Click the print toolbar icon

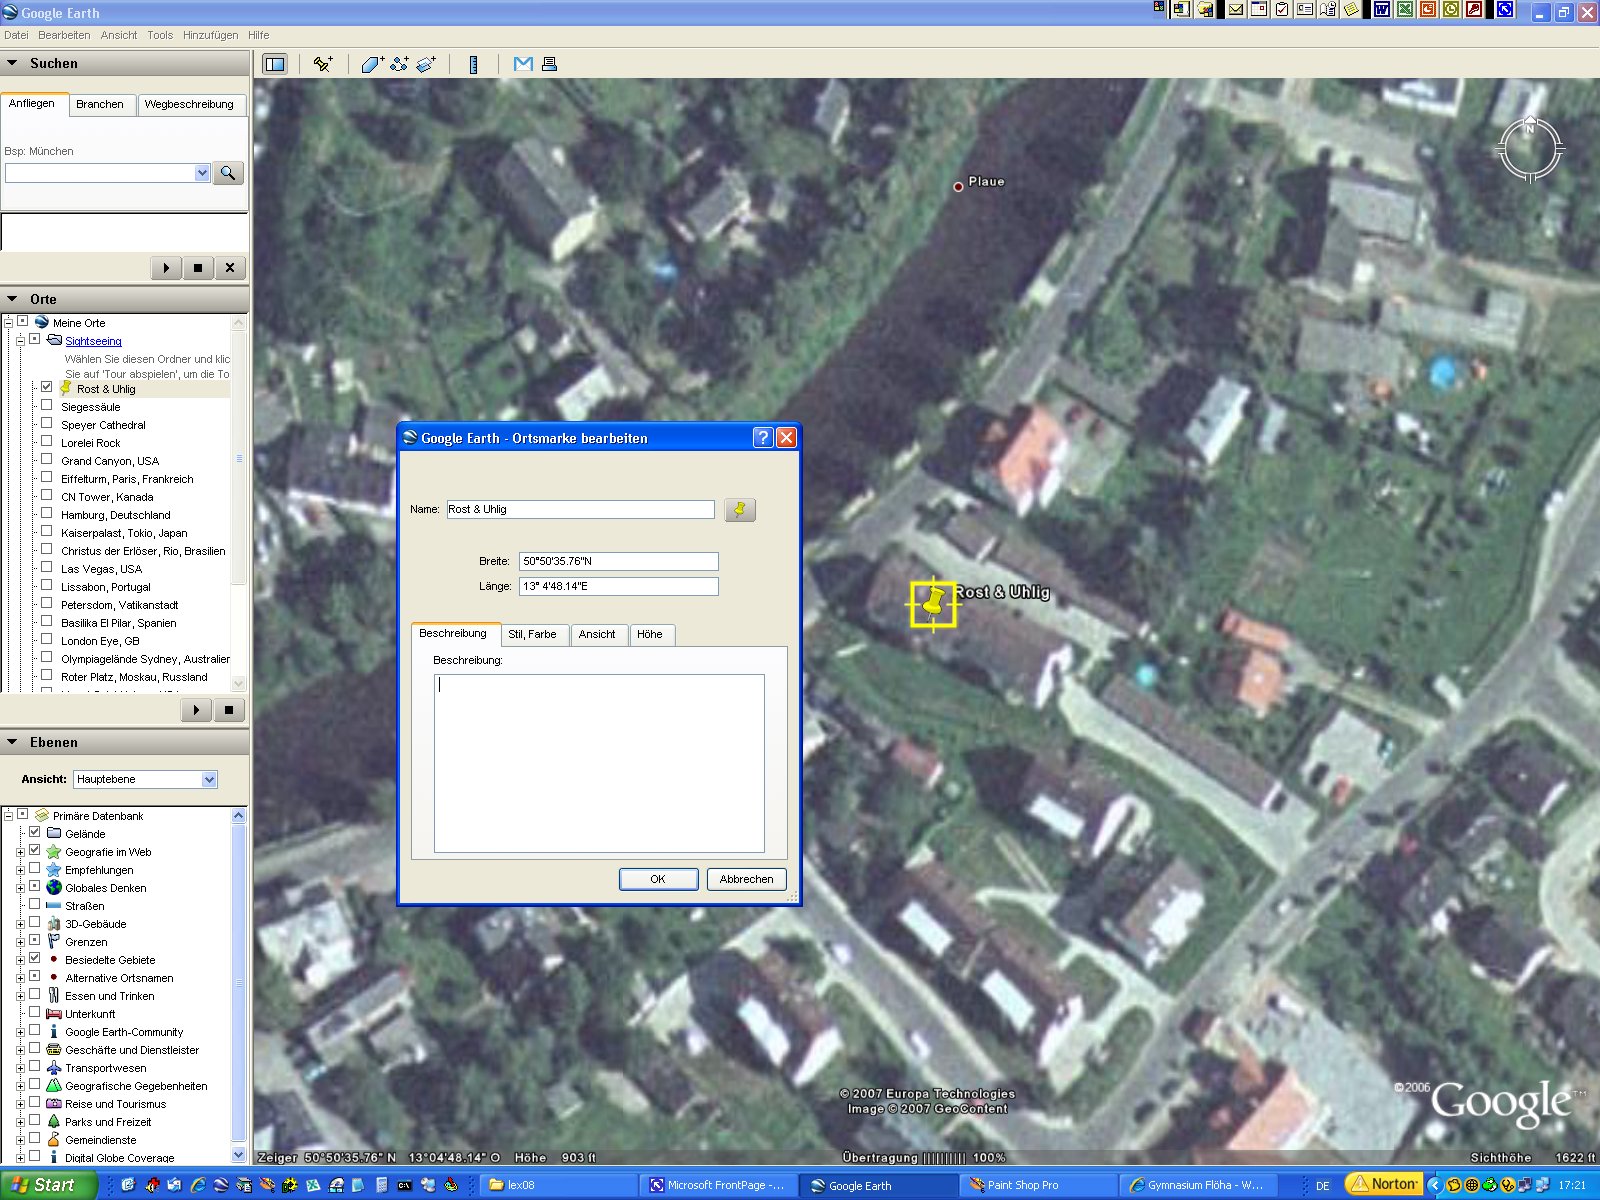[549, 64]
